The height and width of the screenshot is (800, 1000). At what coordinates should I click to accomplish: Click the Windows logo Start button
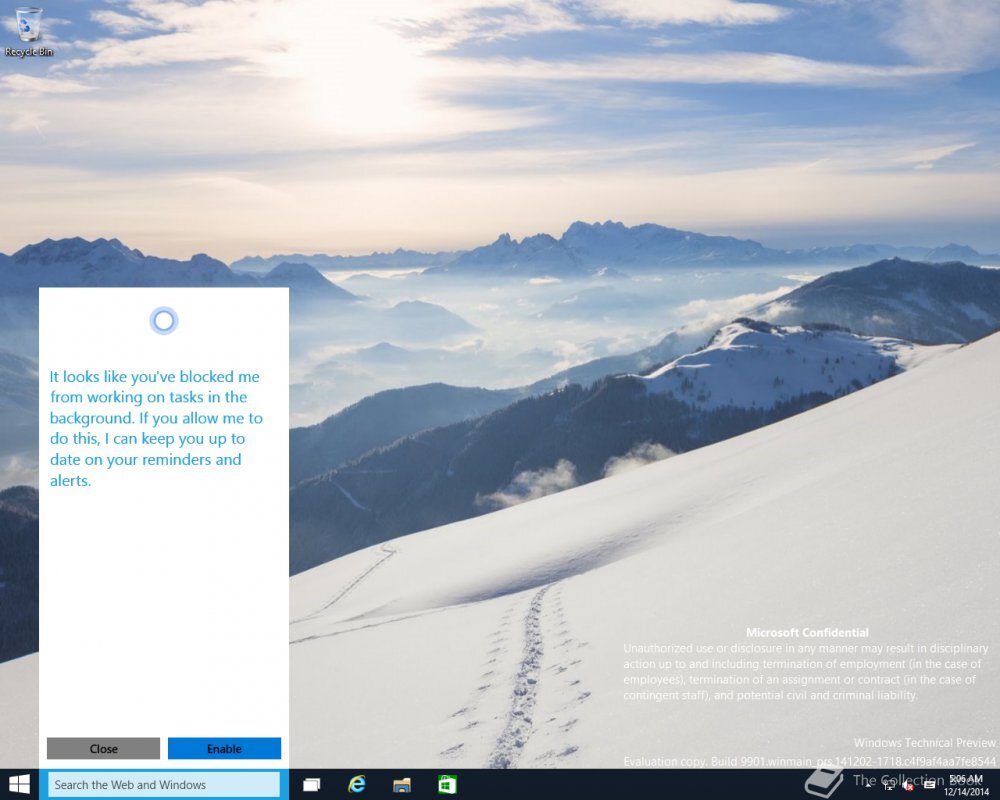(19, 785)
